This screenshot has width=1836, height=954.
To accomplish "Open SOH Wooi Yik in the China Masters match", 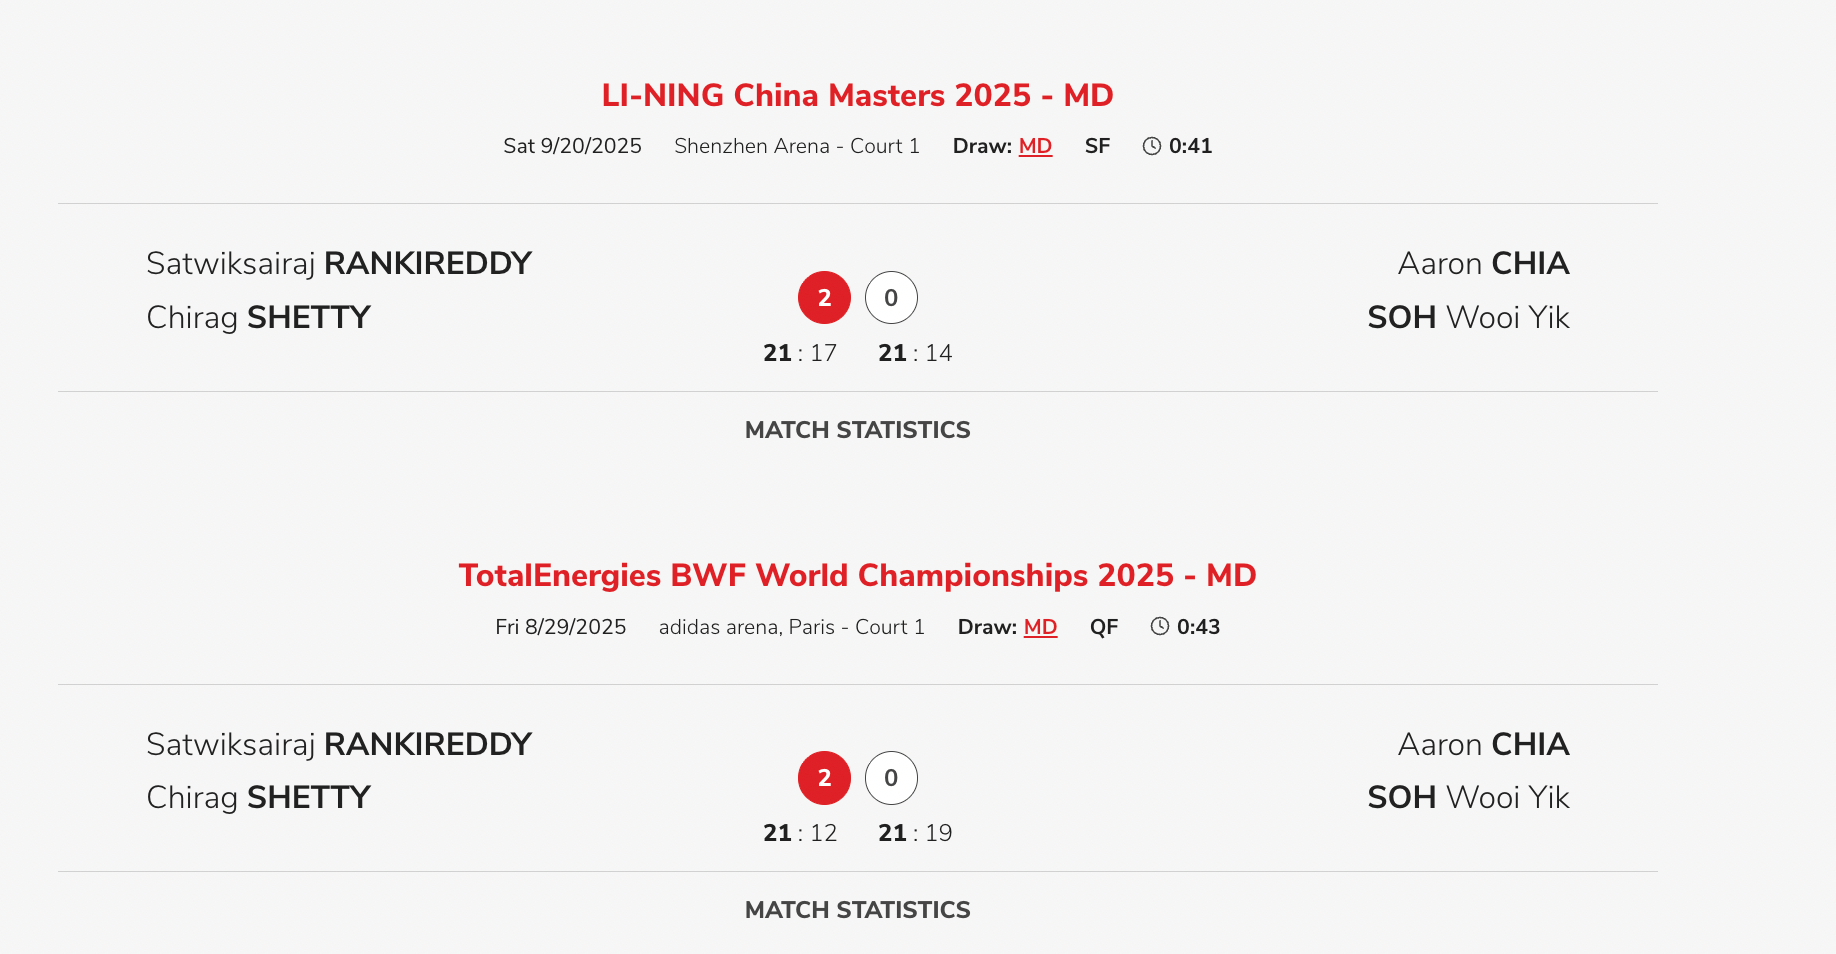I will 1468,317.
